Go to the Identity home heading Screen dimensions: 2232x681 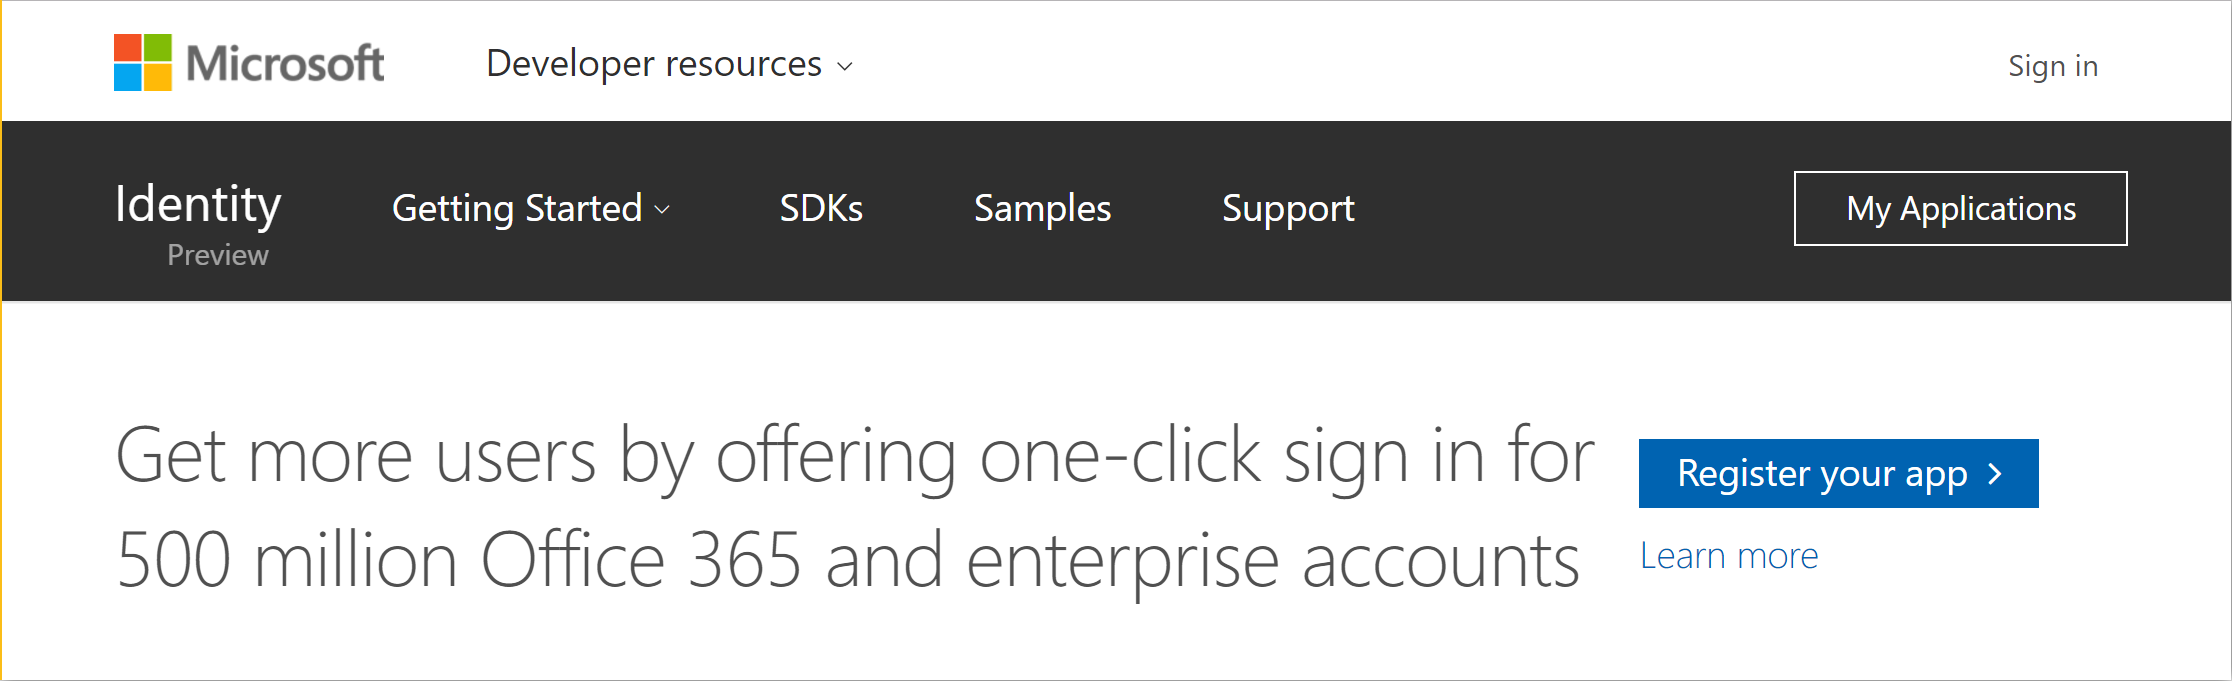198,205
